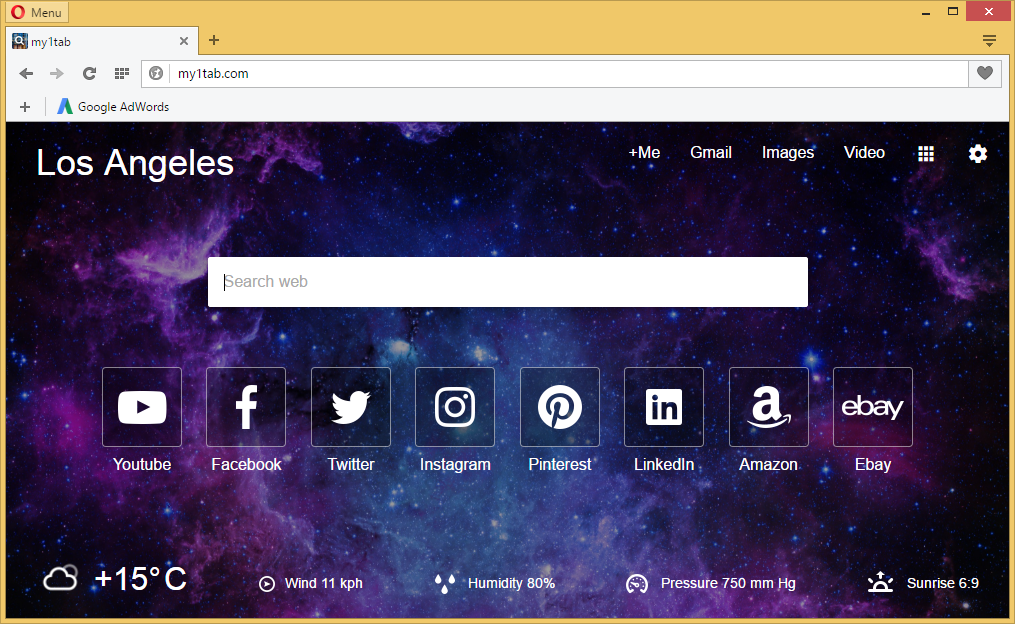The width and height of the screenshot is (1015, 624).
Task: Open the Instagram camera tile
Action: tap(455, 407)
